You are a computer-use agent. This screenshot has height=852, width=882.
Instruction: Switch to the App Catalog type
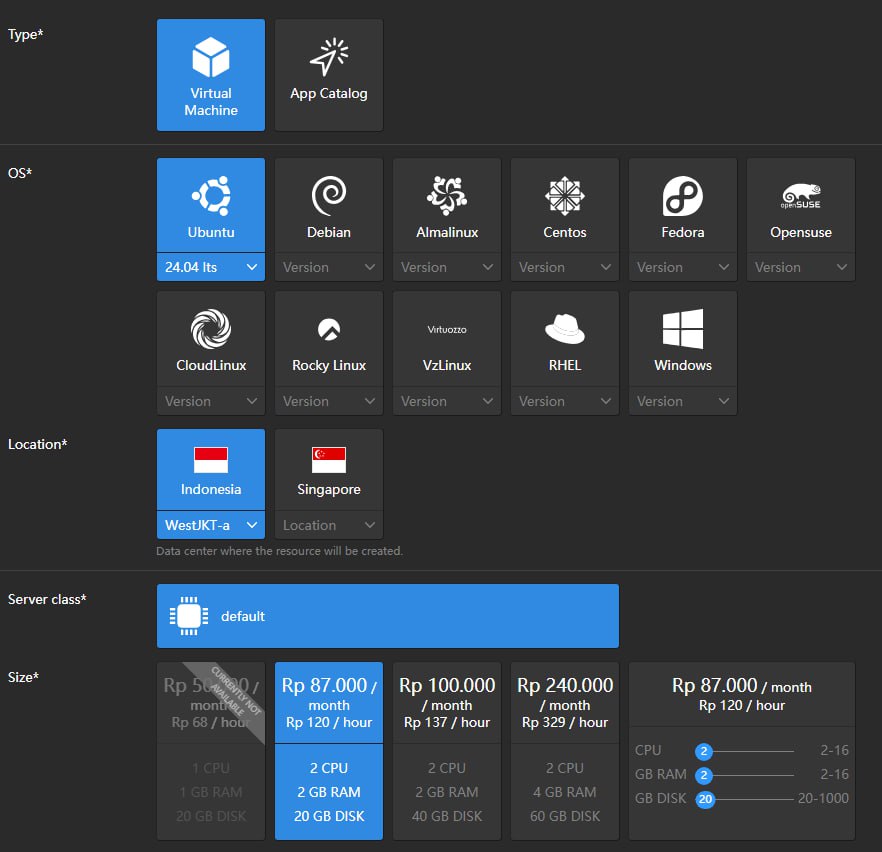(x=329, y=75)
